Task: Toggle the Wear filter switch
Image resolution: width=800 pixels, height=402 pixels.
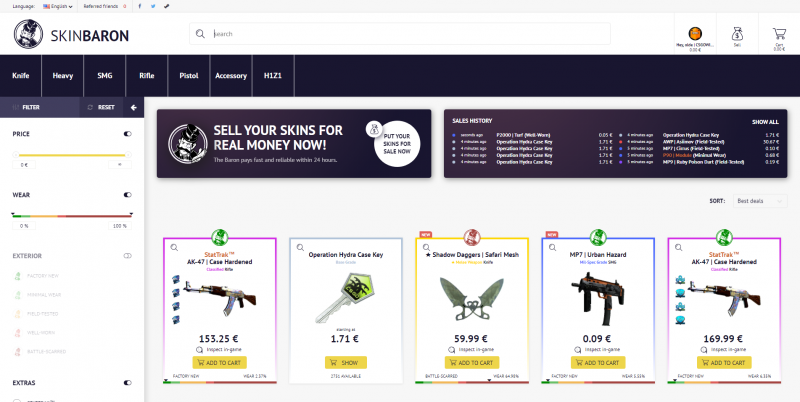Action: 128,194
